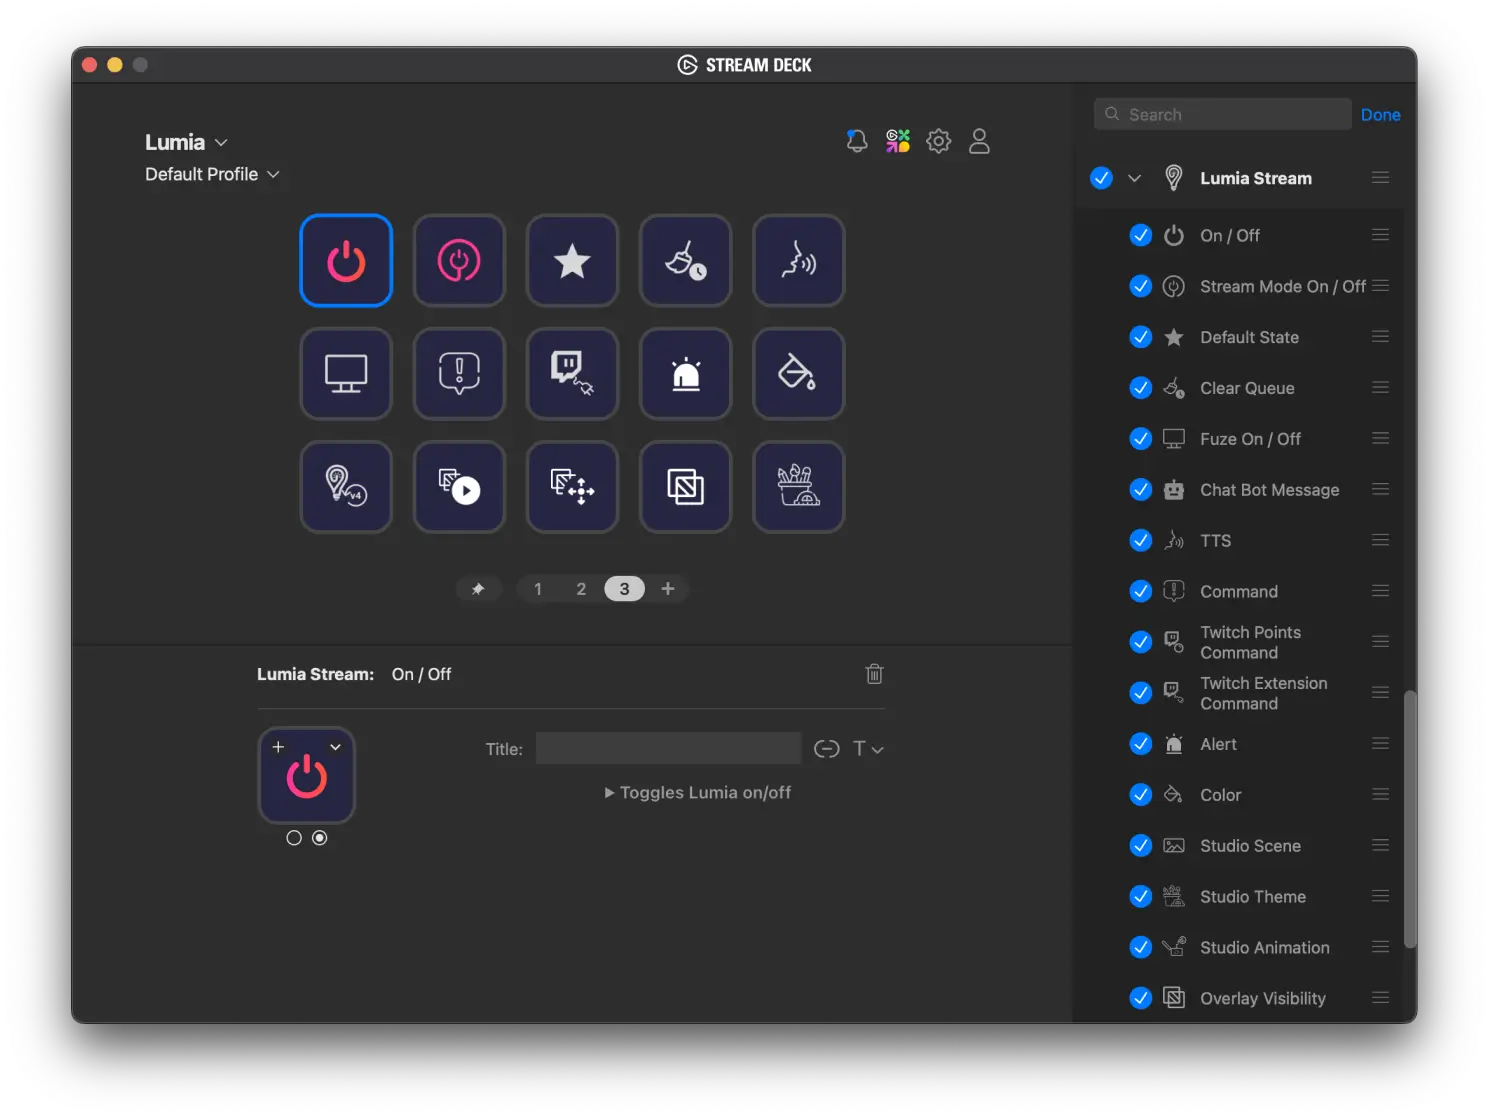Open the Lumia device dropdown
The image size is (1489, 1116).
click(x=186, y=142)
